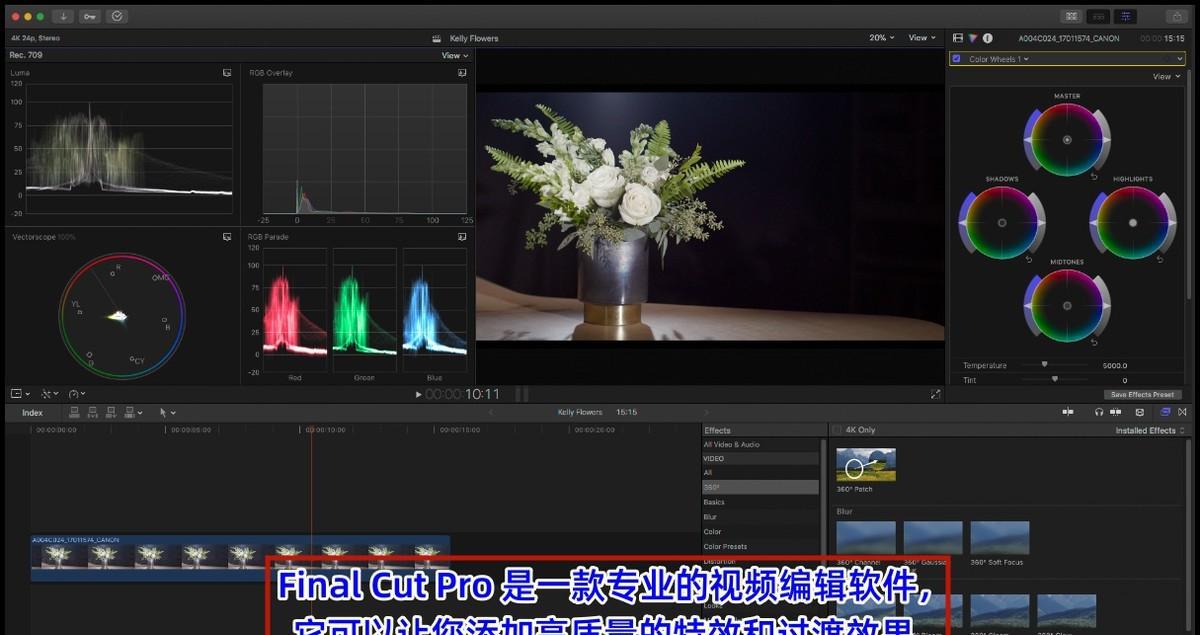
Task: Toggle the timeline panel layout button
Action: point(1098,16)
